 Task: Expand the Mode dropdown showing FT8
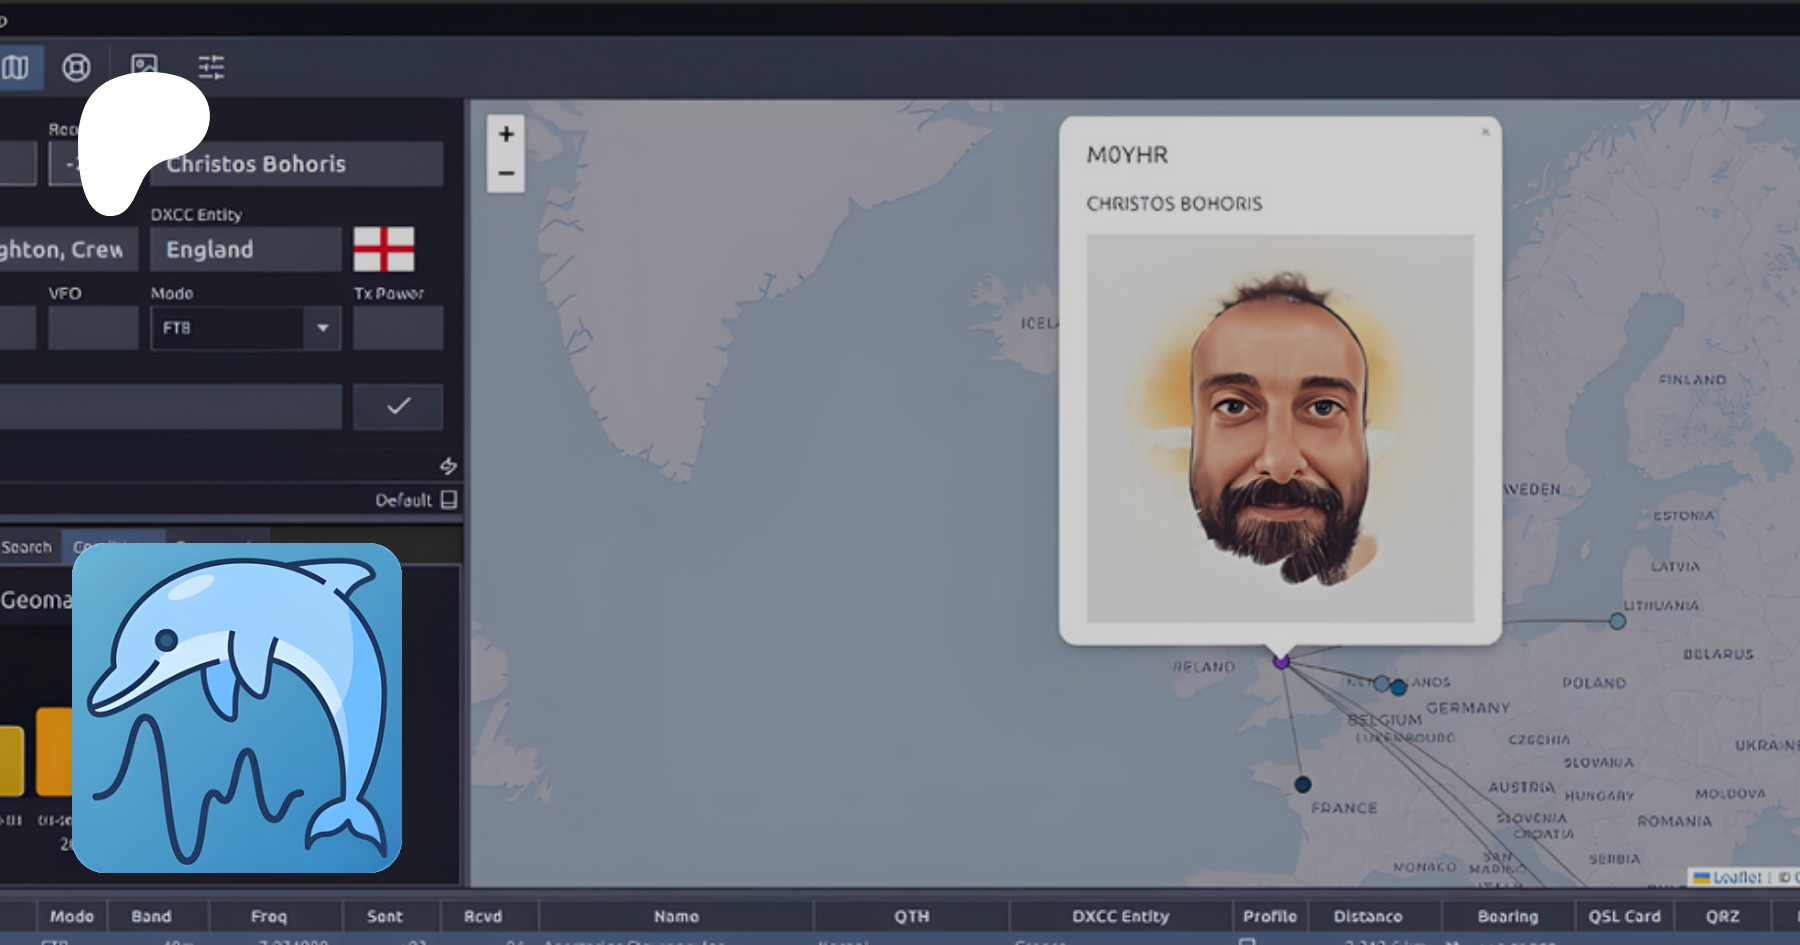[x=322, y=328]
